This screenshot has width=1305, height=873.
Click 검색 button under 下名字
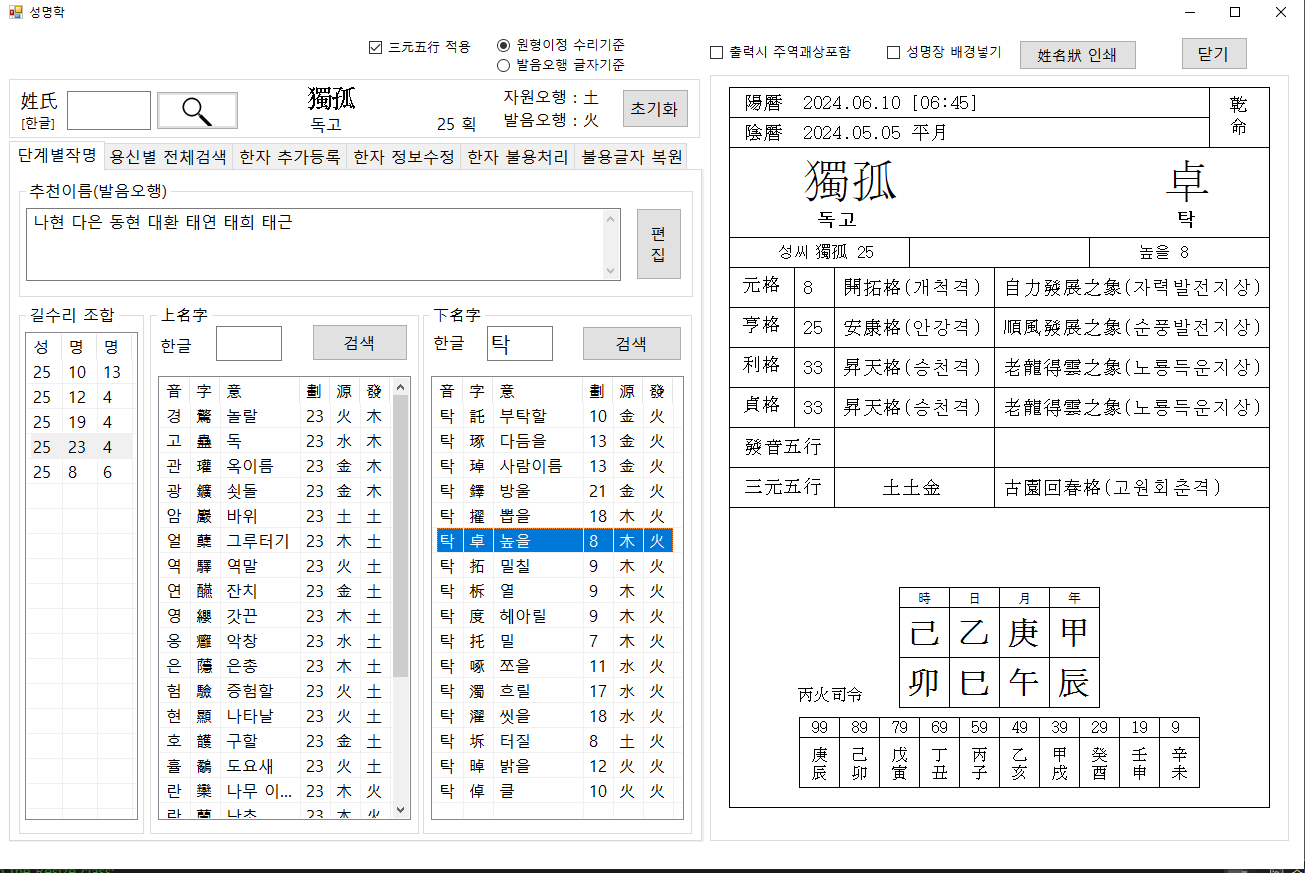(x=632, y=343)
